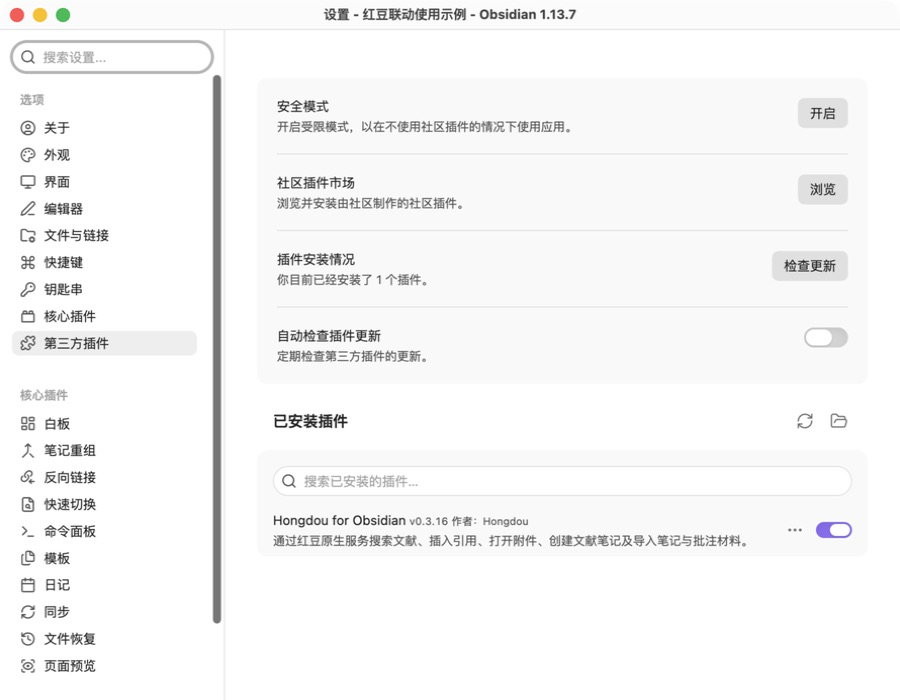The height and width of the screenshot is (700, 900).
Task: Click the folder icon beside 文件与链接
Action: coord(28,236)
